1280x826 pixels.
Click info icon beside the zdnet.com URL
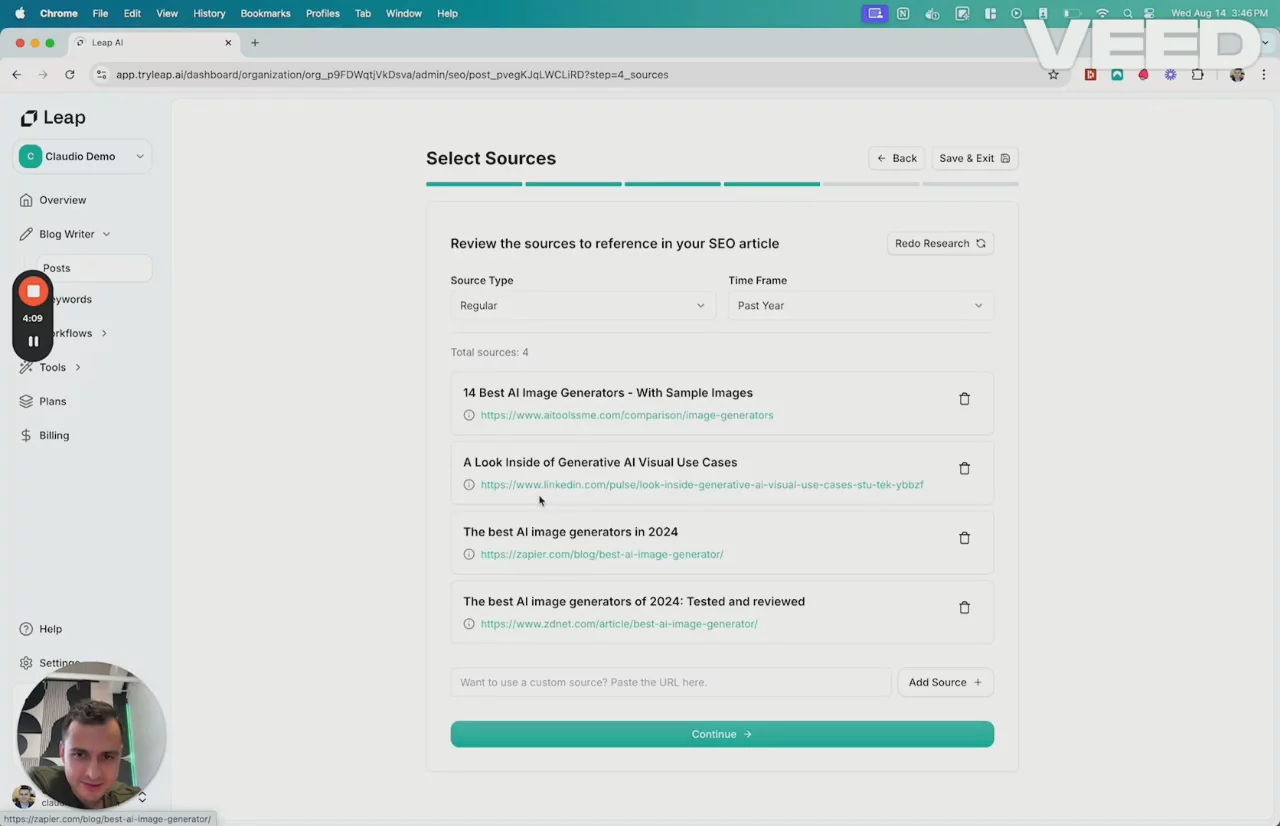(x=469, y=624)
